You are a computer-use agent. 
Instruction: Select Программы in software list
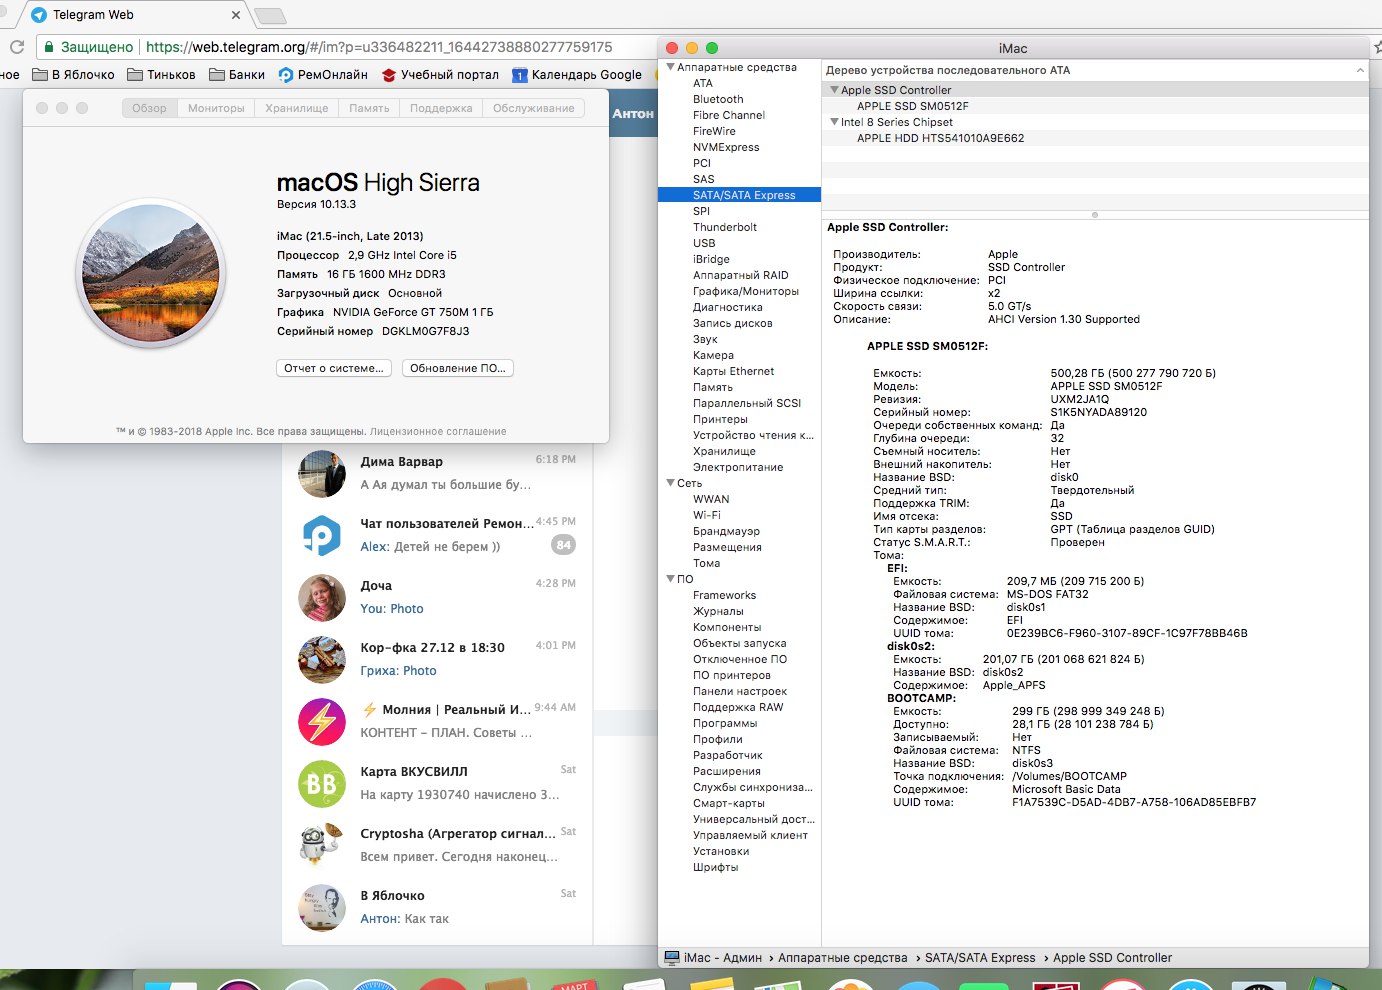pyautogui.click(x=725, y=723)
